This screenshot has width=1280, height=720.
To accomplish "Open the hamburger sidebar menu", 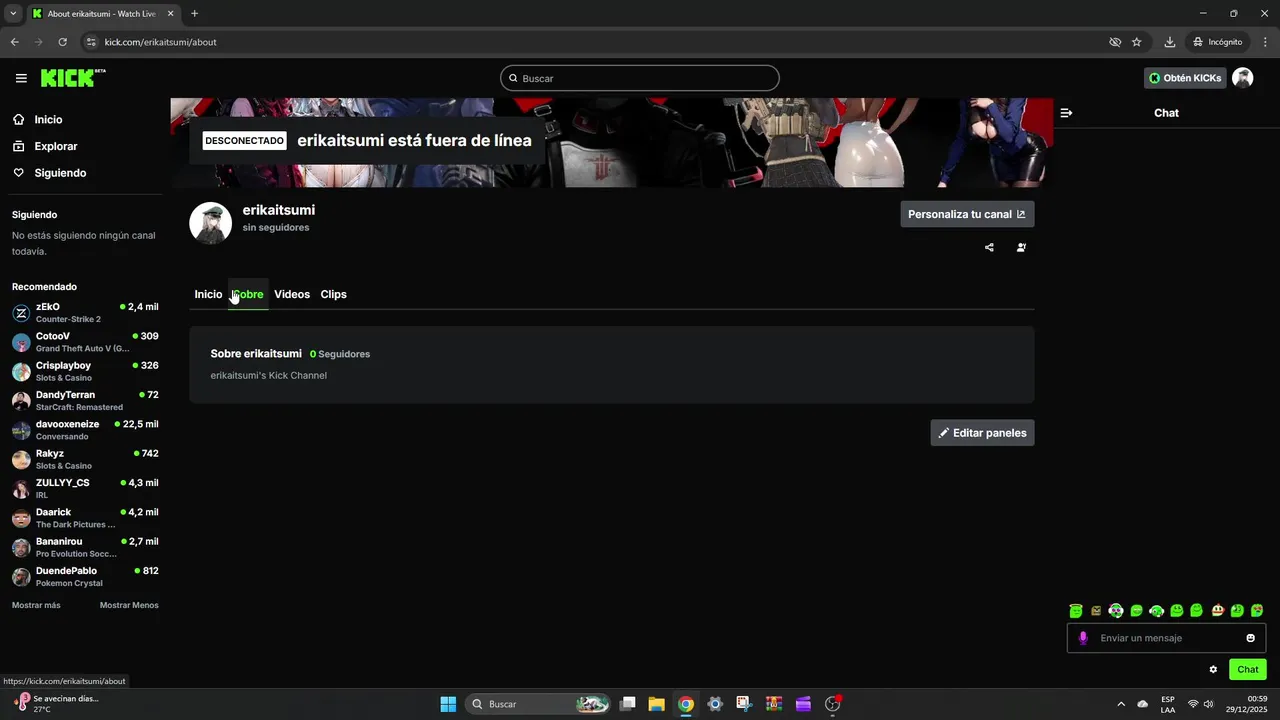I will point(21,78).
